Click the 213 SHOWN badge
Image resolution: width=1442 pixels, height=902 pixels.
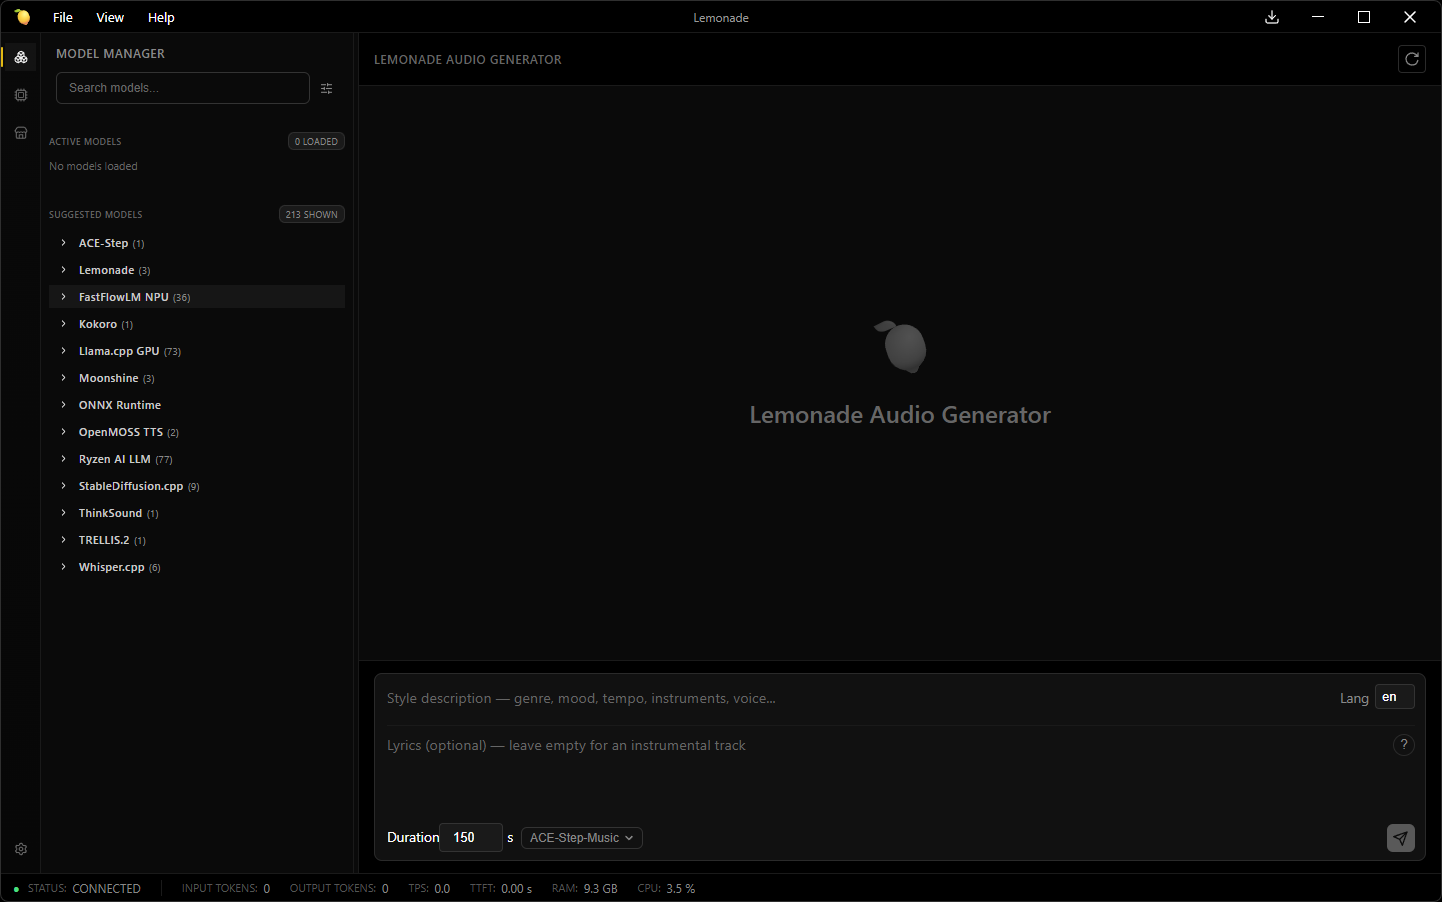click(312, 214)
